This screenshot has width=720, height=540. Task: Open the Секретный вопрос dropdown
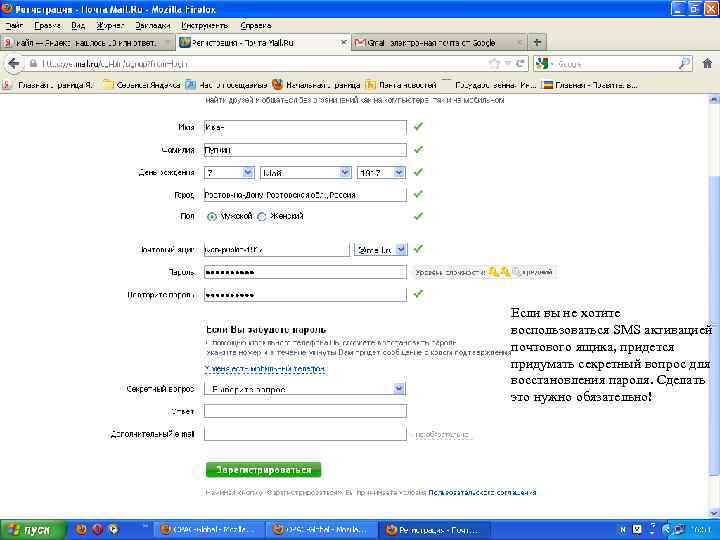[305, 389]
